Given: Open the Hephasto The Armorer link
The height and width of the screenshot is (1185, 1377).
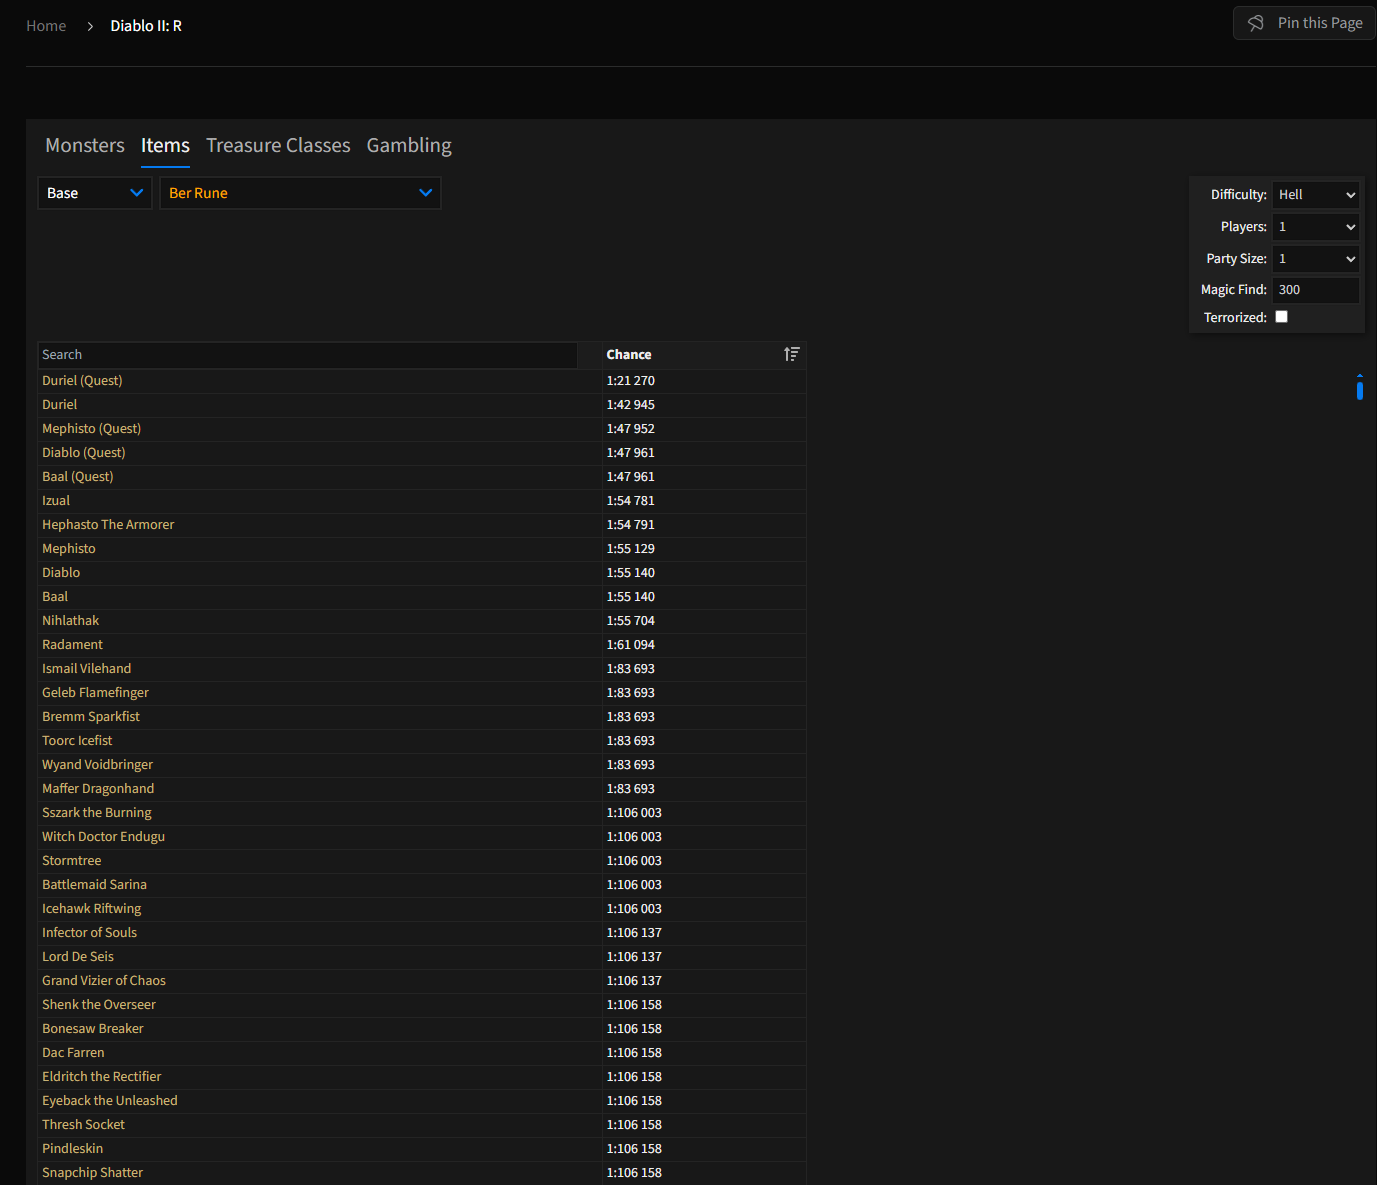Looking at the screenshot, I should 108,525.
